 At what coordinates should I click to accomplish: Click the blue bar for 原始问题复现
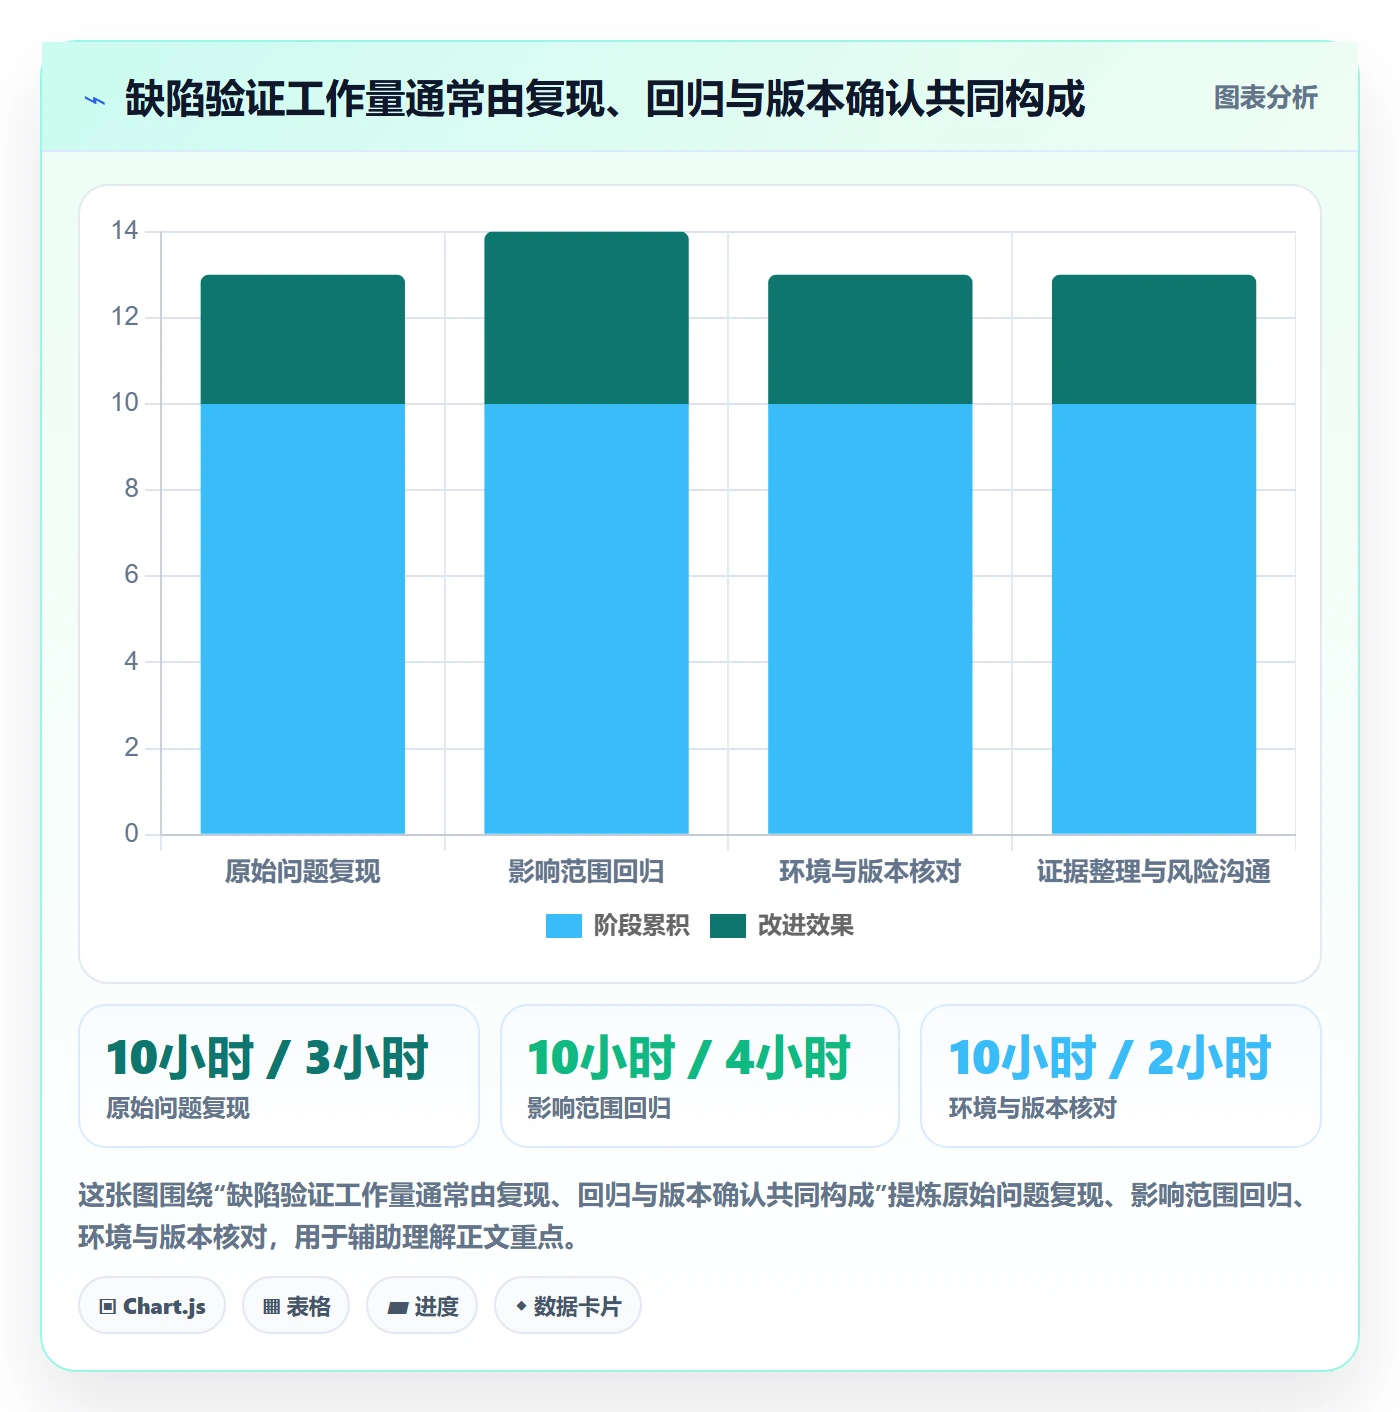tap(303, 619)
